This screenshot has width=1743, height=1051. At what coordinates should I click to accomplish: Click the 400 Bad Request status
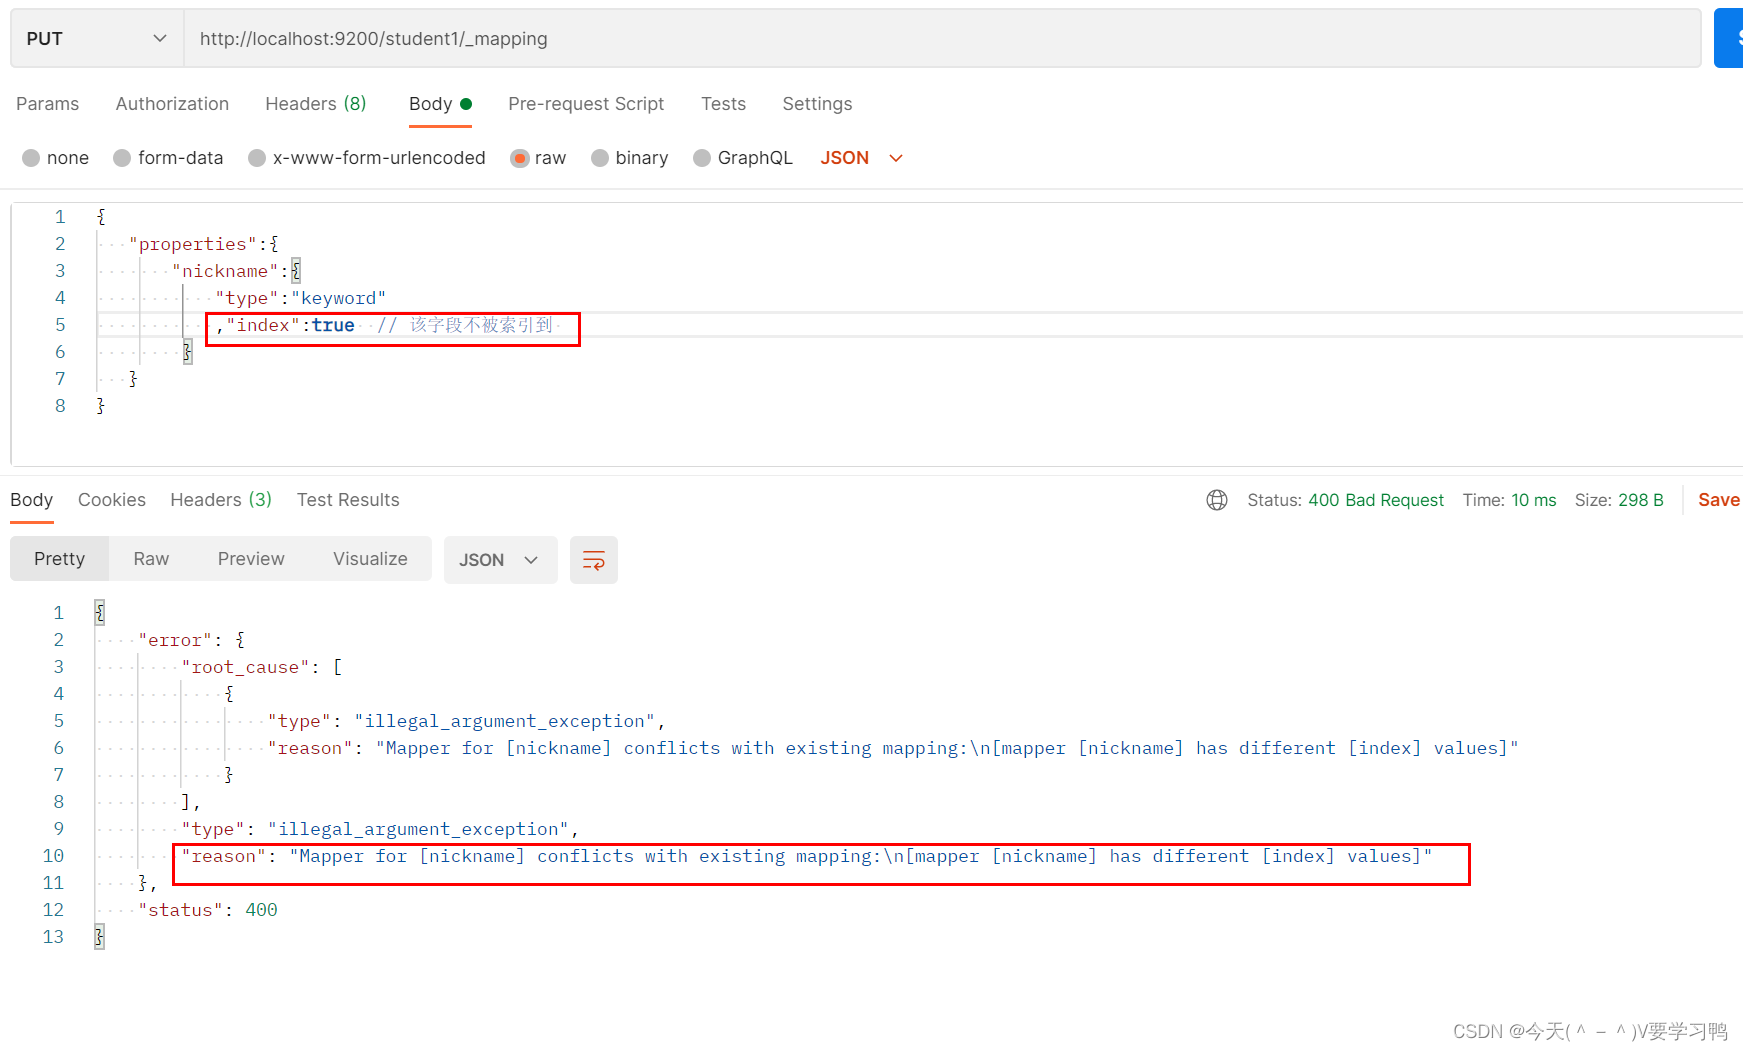(1376, 500)
